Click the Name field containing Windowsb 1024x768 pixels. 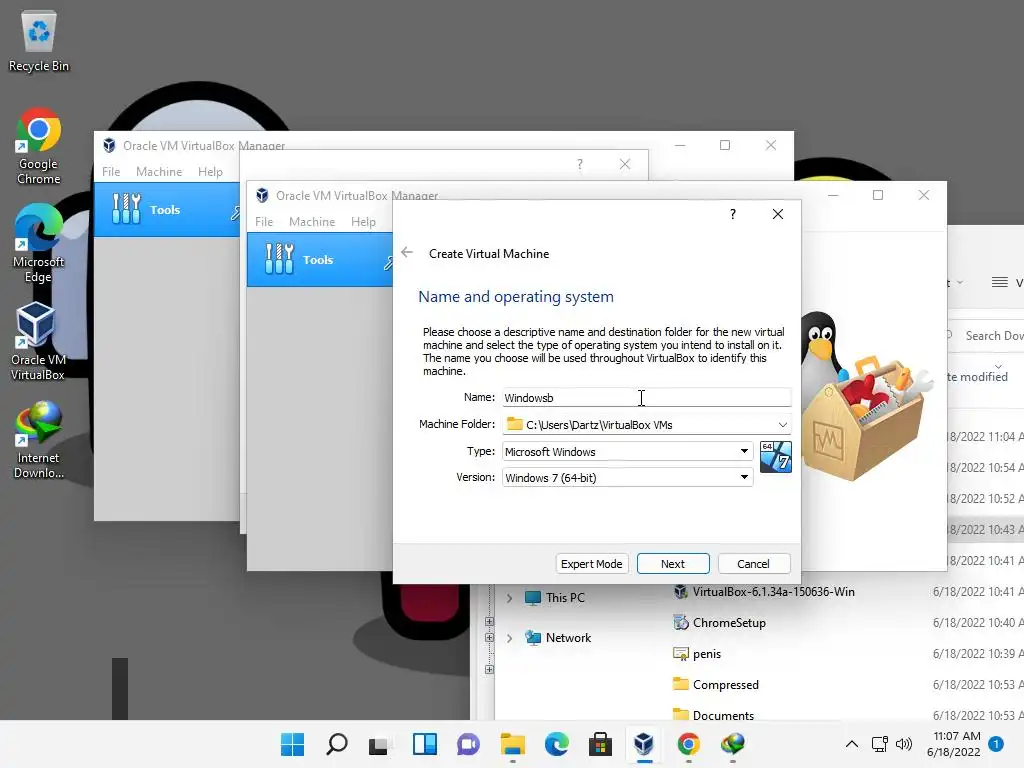647,397
